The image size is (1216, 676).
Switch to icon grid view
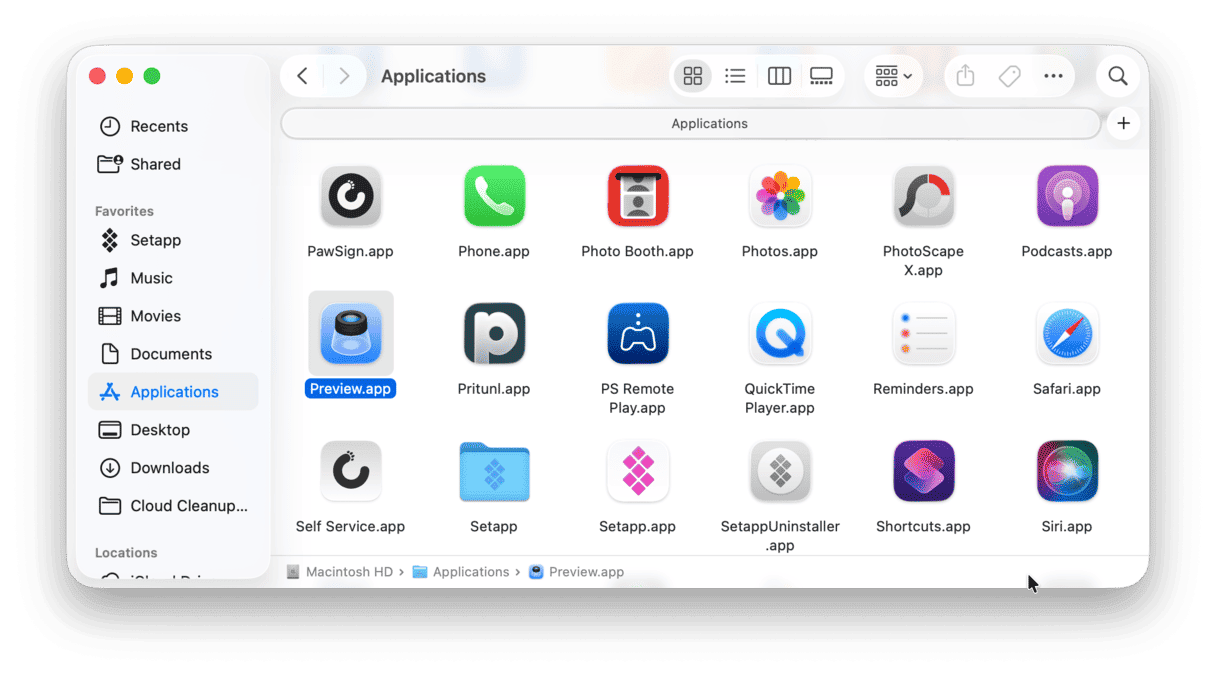[x=692, y=76]
